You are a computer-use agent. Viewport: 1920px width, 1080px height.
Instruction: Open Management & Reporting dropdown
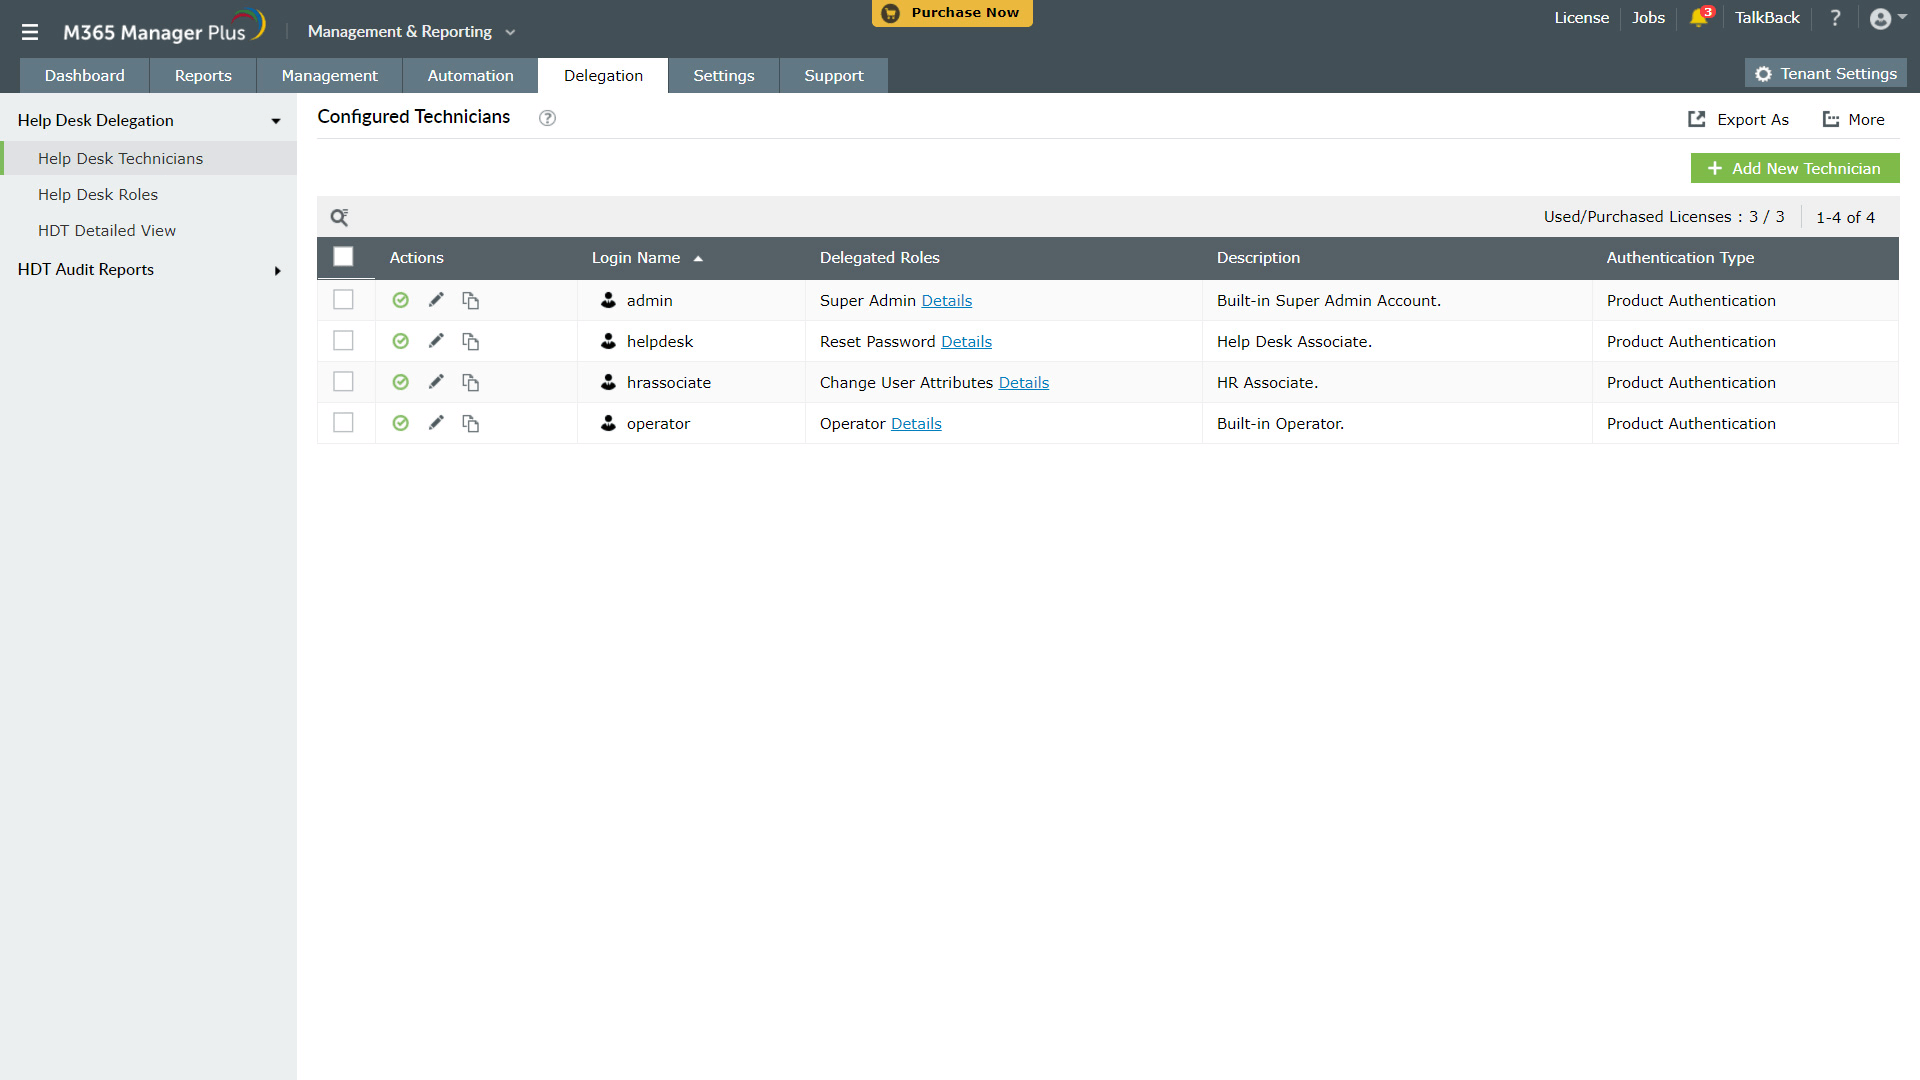coord(411,32)
